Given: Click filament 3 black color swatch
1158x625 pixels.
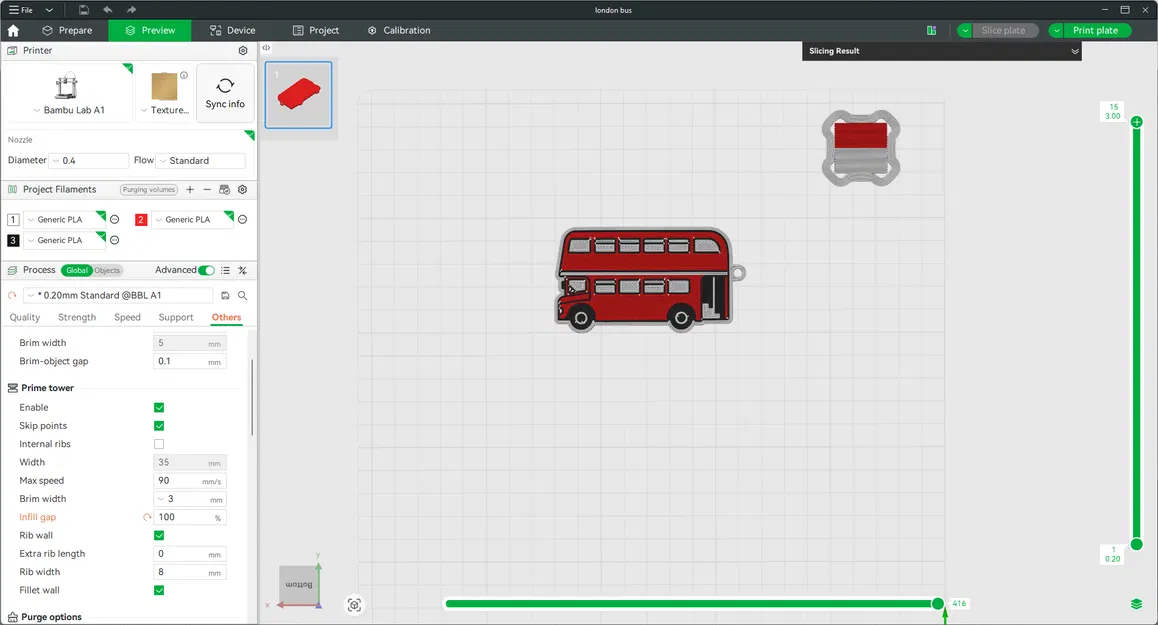Looking at the screenshot, I should 13,240.
